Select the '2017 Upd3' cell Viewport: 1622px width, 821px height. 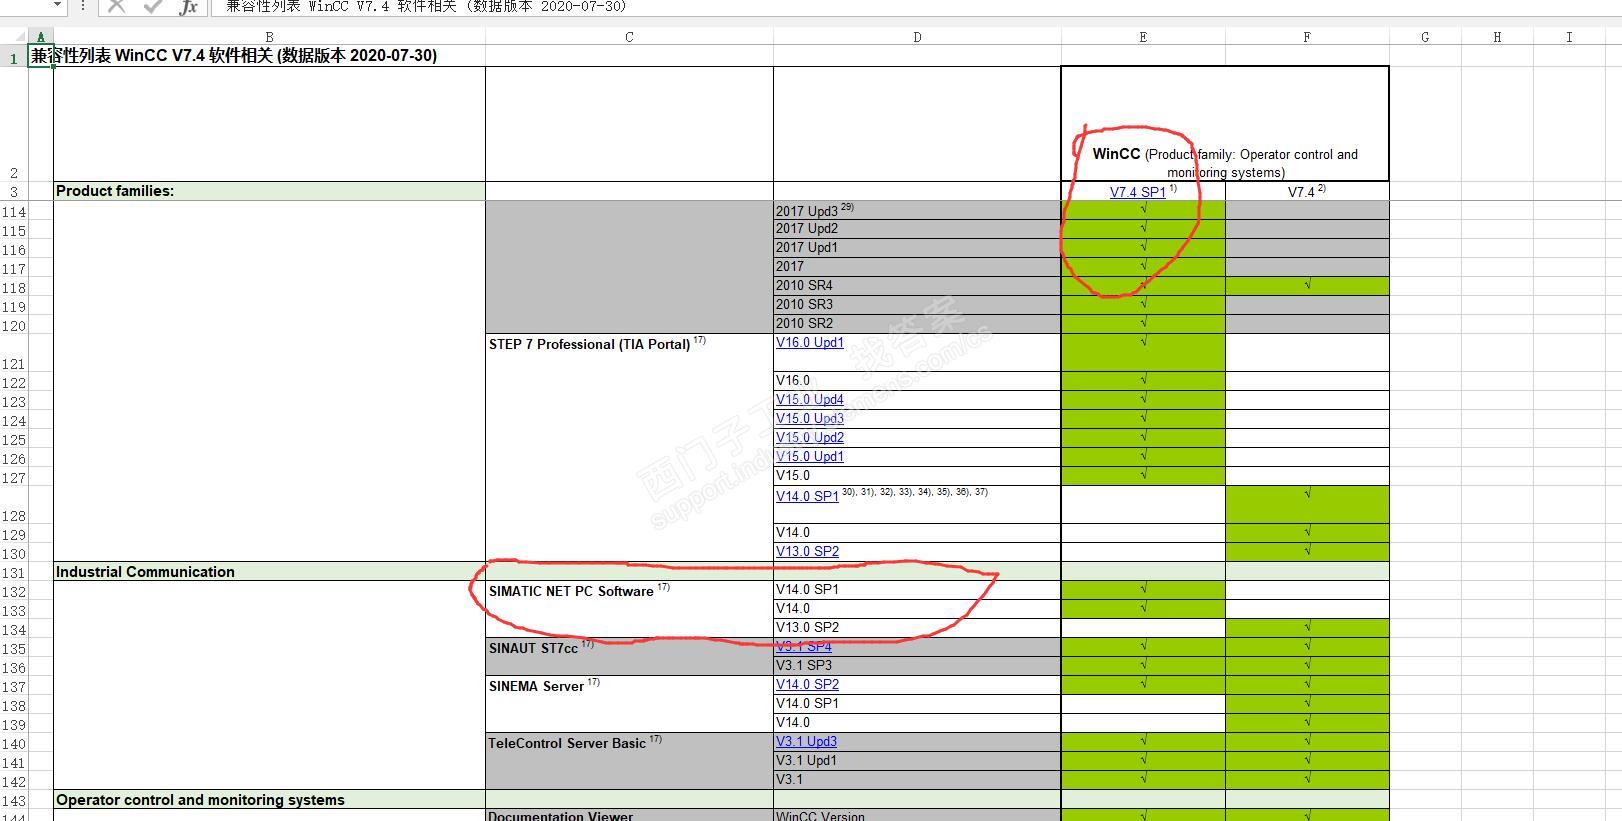coord(917,211)
